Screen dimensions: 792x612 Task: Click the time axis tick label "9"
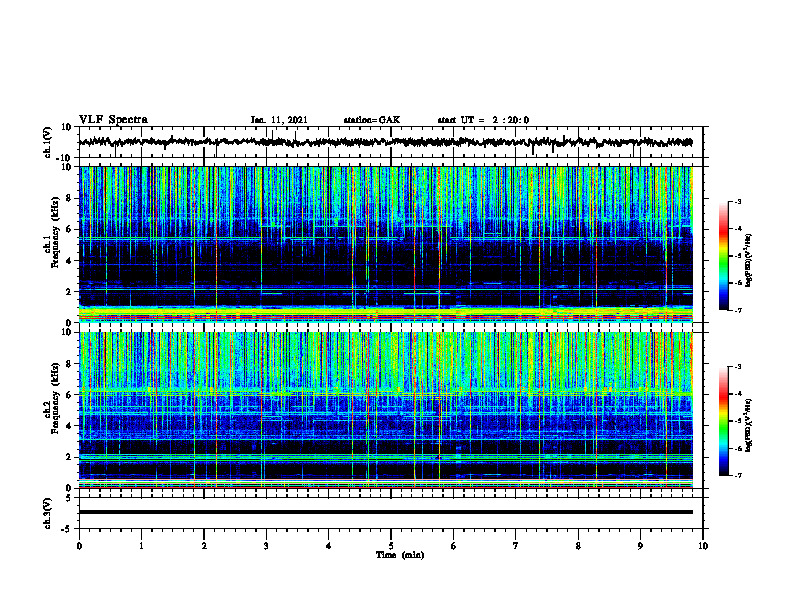[640, 546]
